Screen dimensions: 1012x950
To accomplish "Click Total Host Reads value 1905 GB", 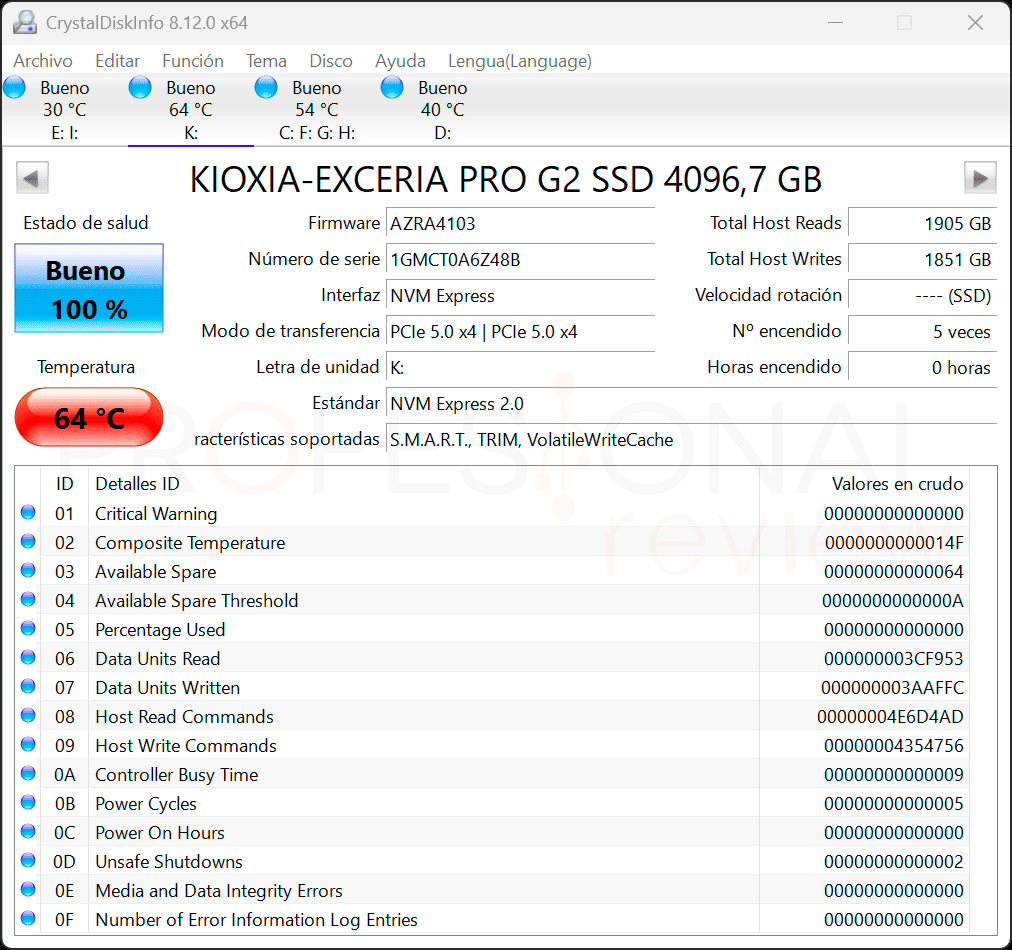I will click(x=922, y=224).
